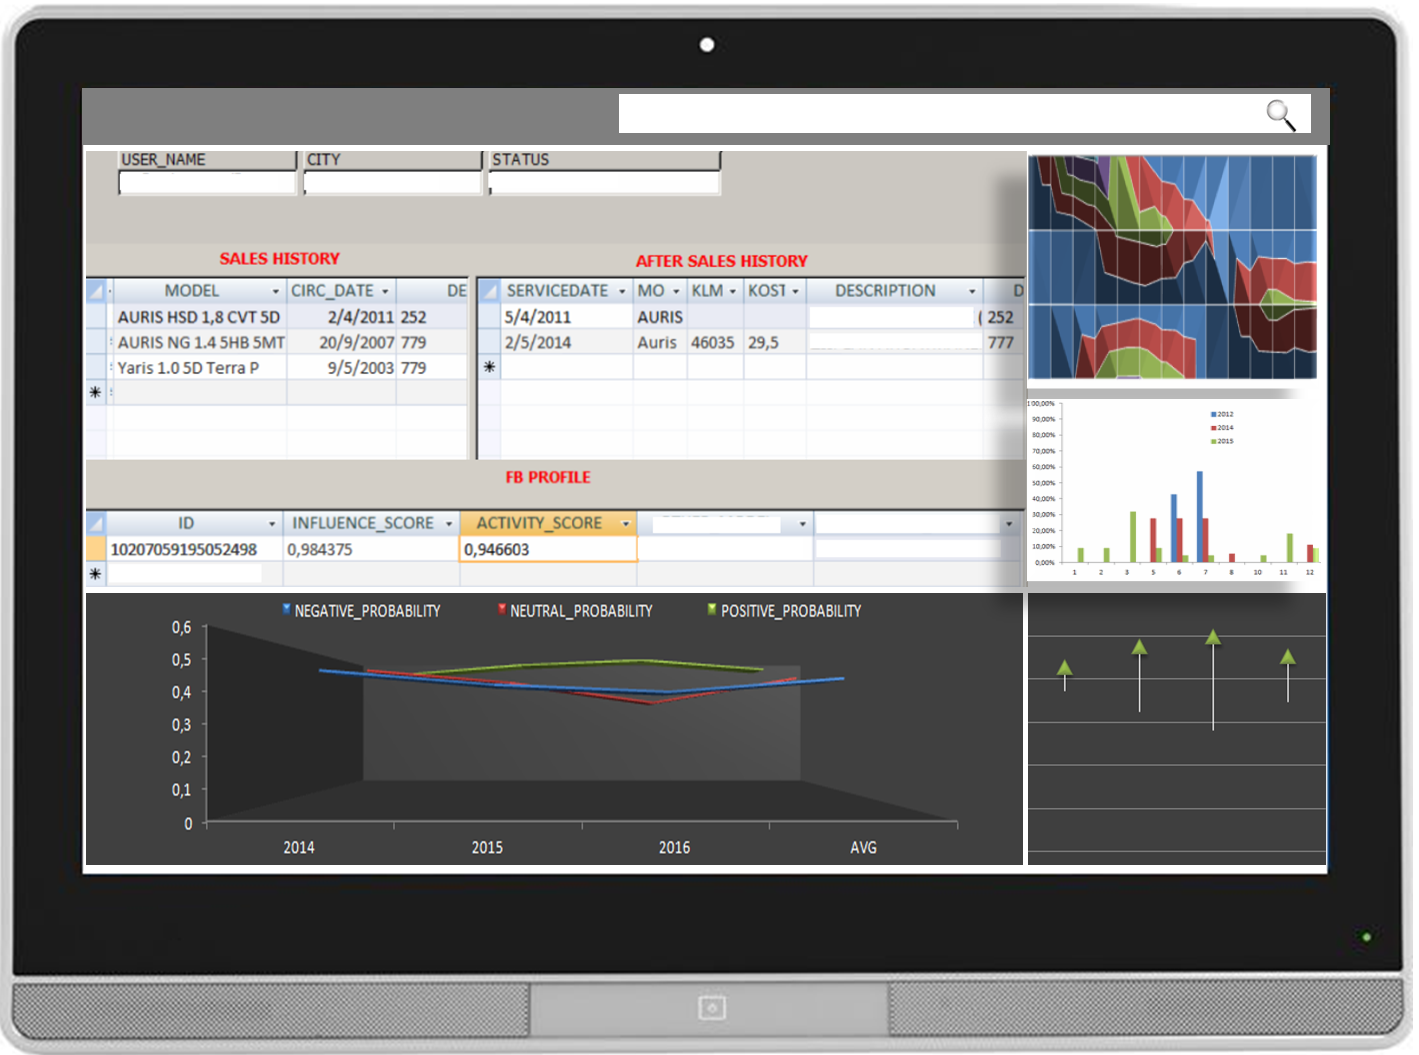
Task: Open the SERVICEDATE column filter arrow
Action: [x=622, y=291]
